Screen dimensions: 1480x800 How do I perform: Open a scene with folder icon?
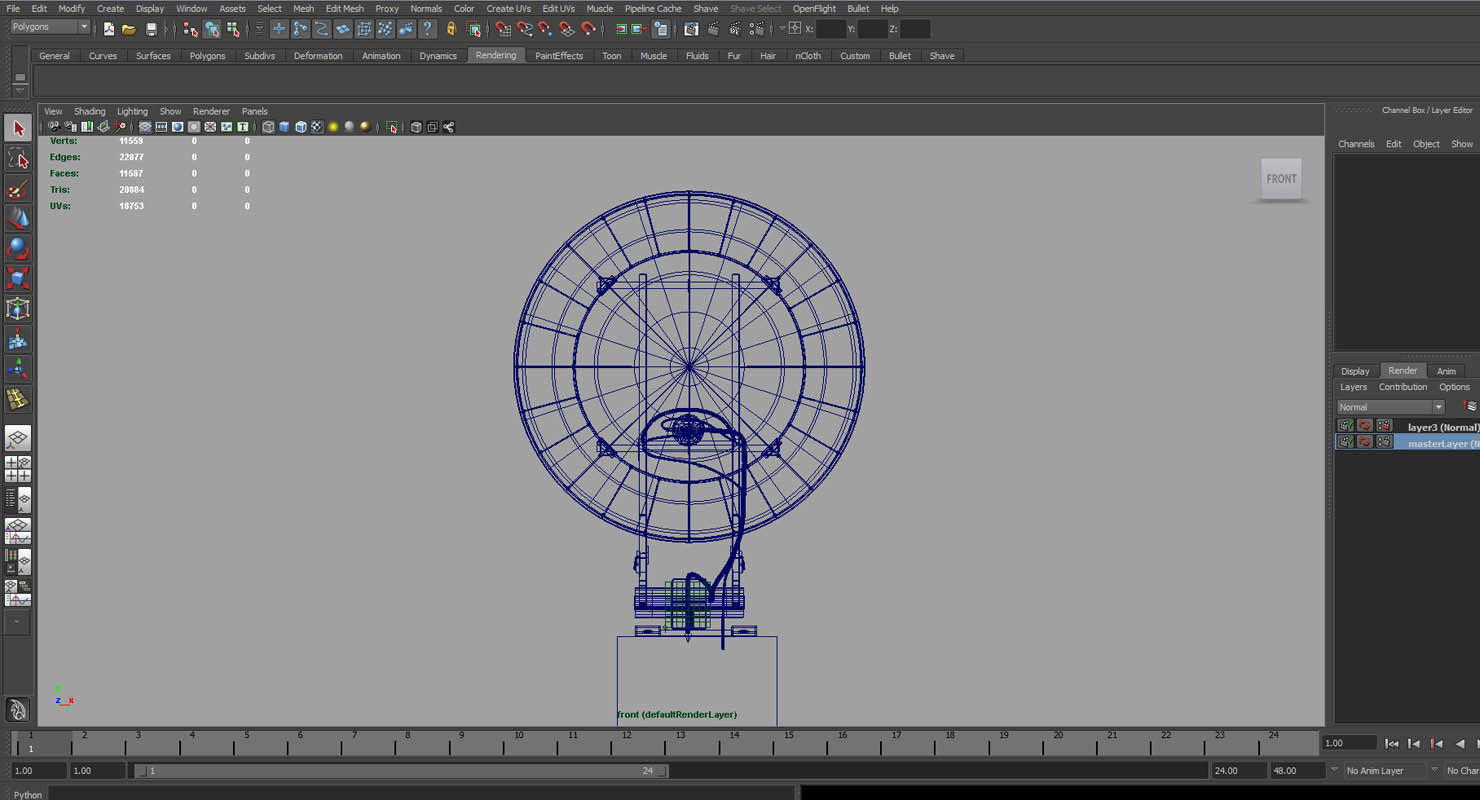pos(129,29)
